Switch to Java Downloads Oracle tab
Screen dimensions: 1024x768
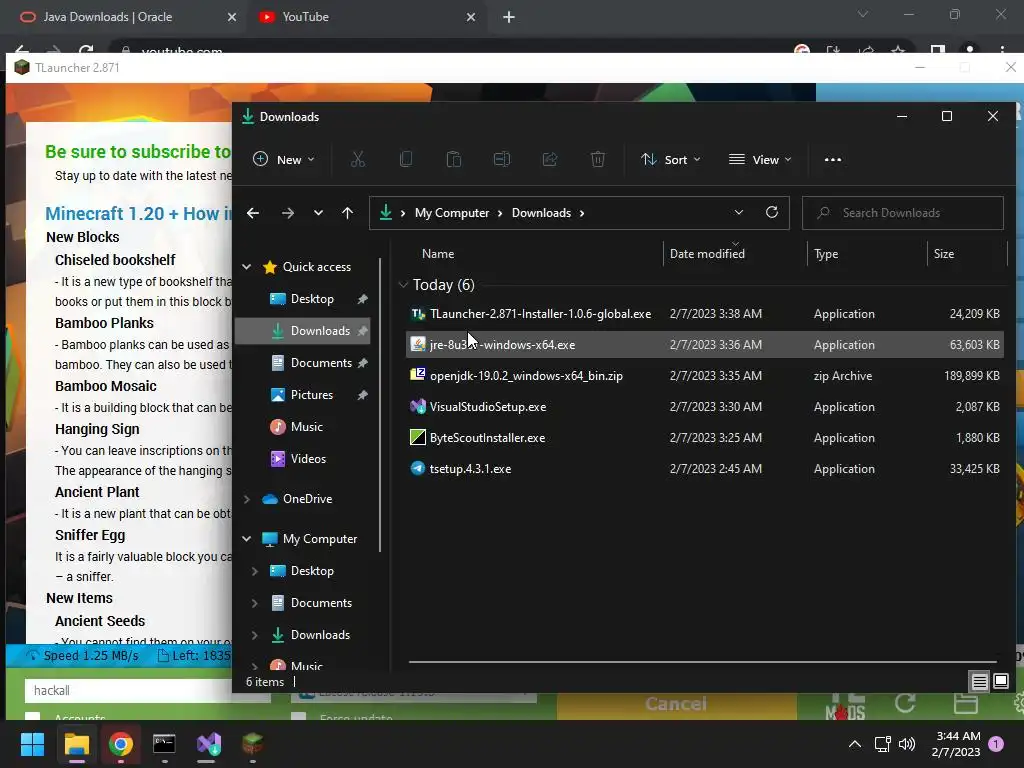(108, 17)
